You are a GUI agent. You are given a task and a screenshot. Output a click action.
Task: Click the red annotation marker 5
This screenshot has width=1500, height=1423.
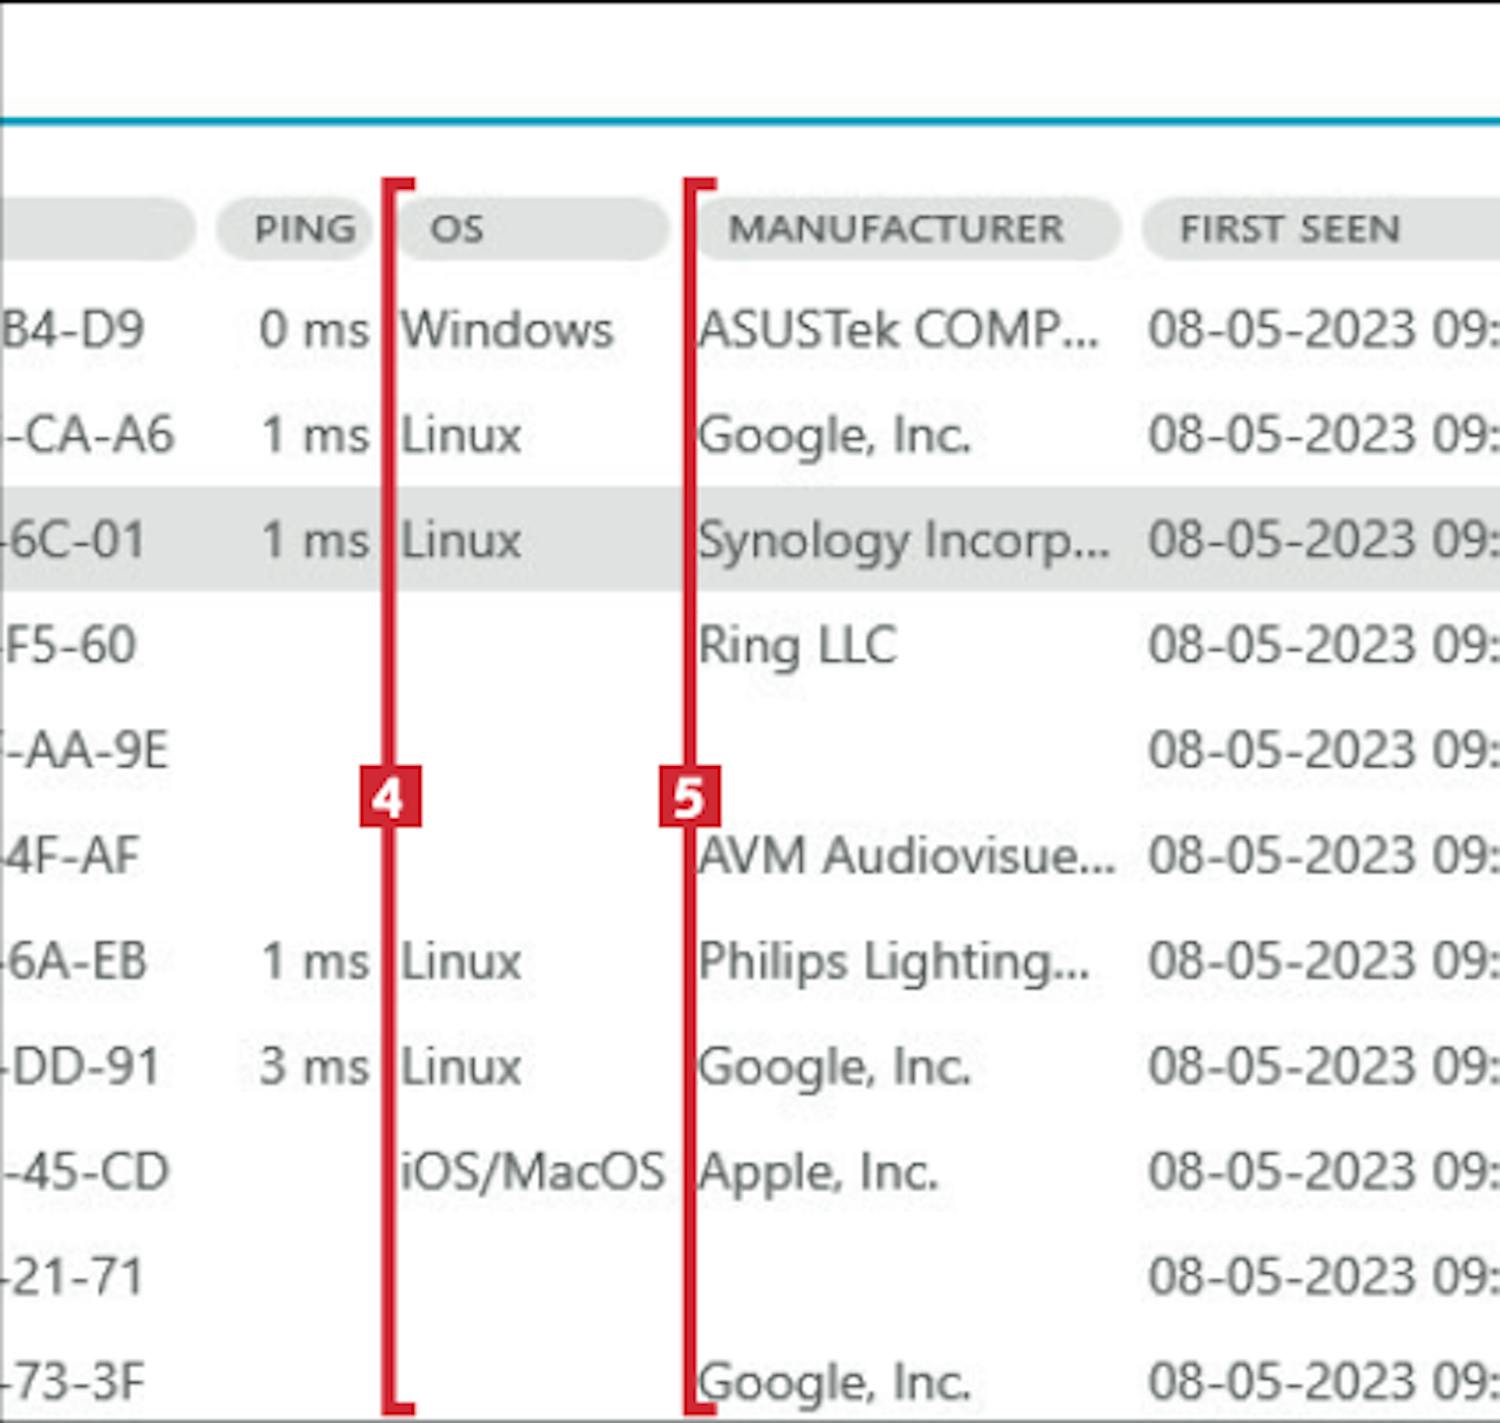[x=689, y=797]
